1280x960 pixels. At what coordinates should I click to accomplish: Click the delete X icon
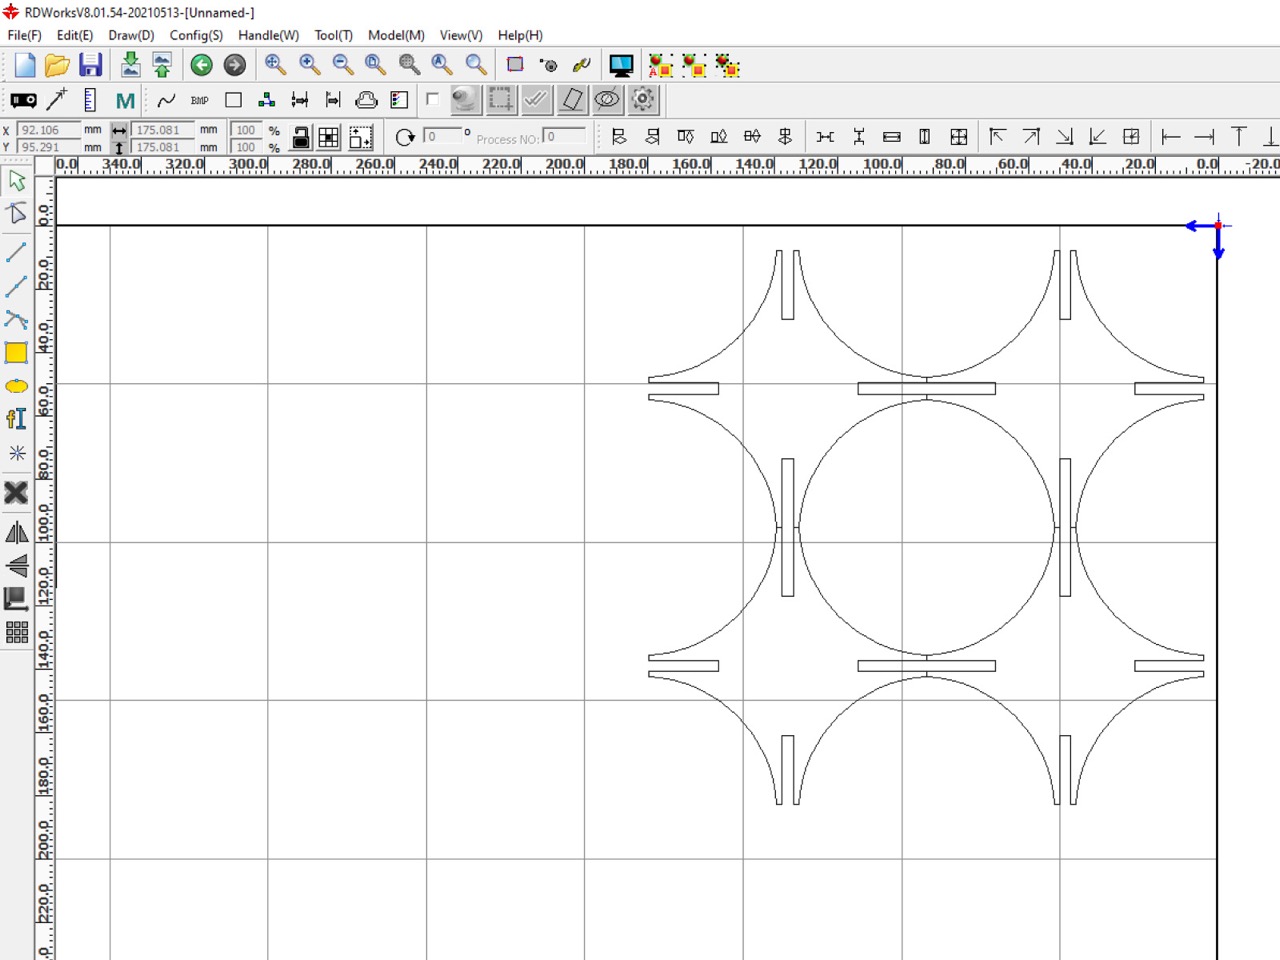coord(16,492)
